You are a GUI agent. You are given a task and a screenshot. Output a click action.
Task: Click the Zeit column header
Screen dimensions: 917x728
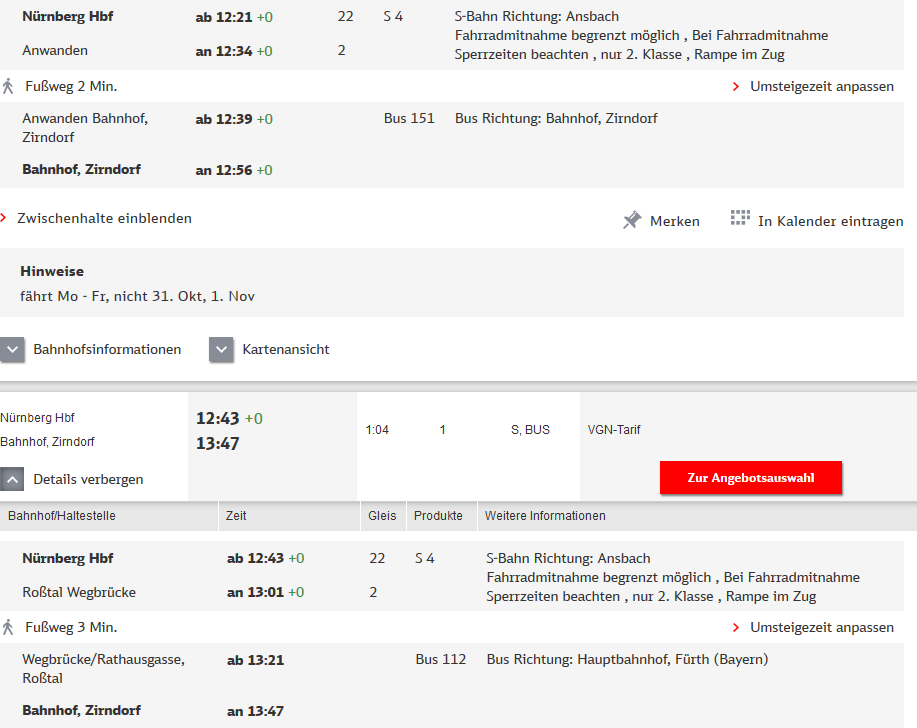(x=236, y=516)
